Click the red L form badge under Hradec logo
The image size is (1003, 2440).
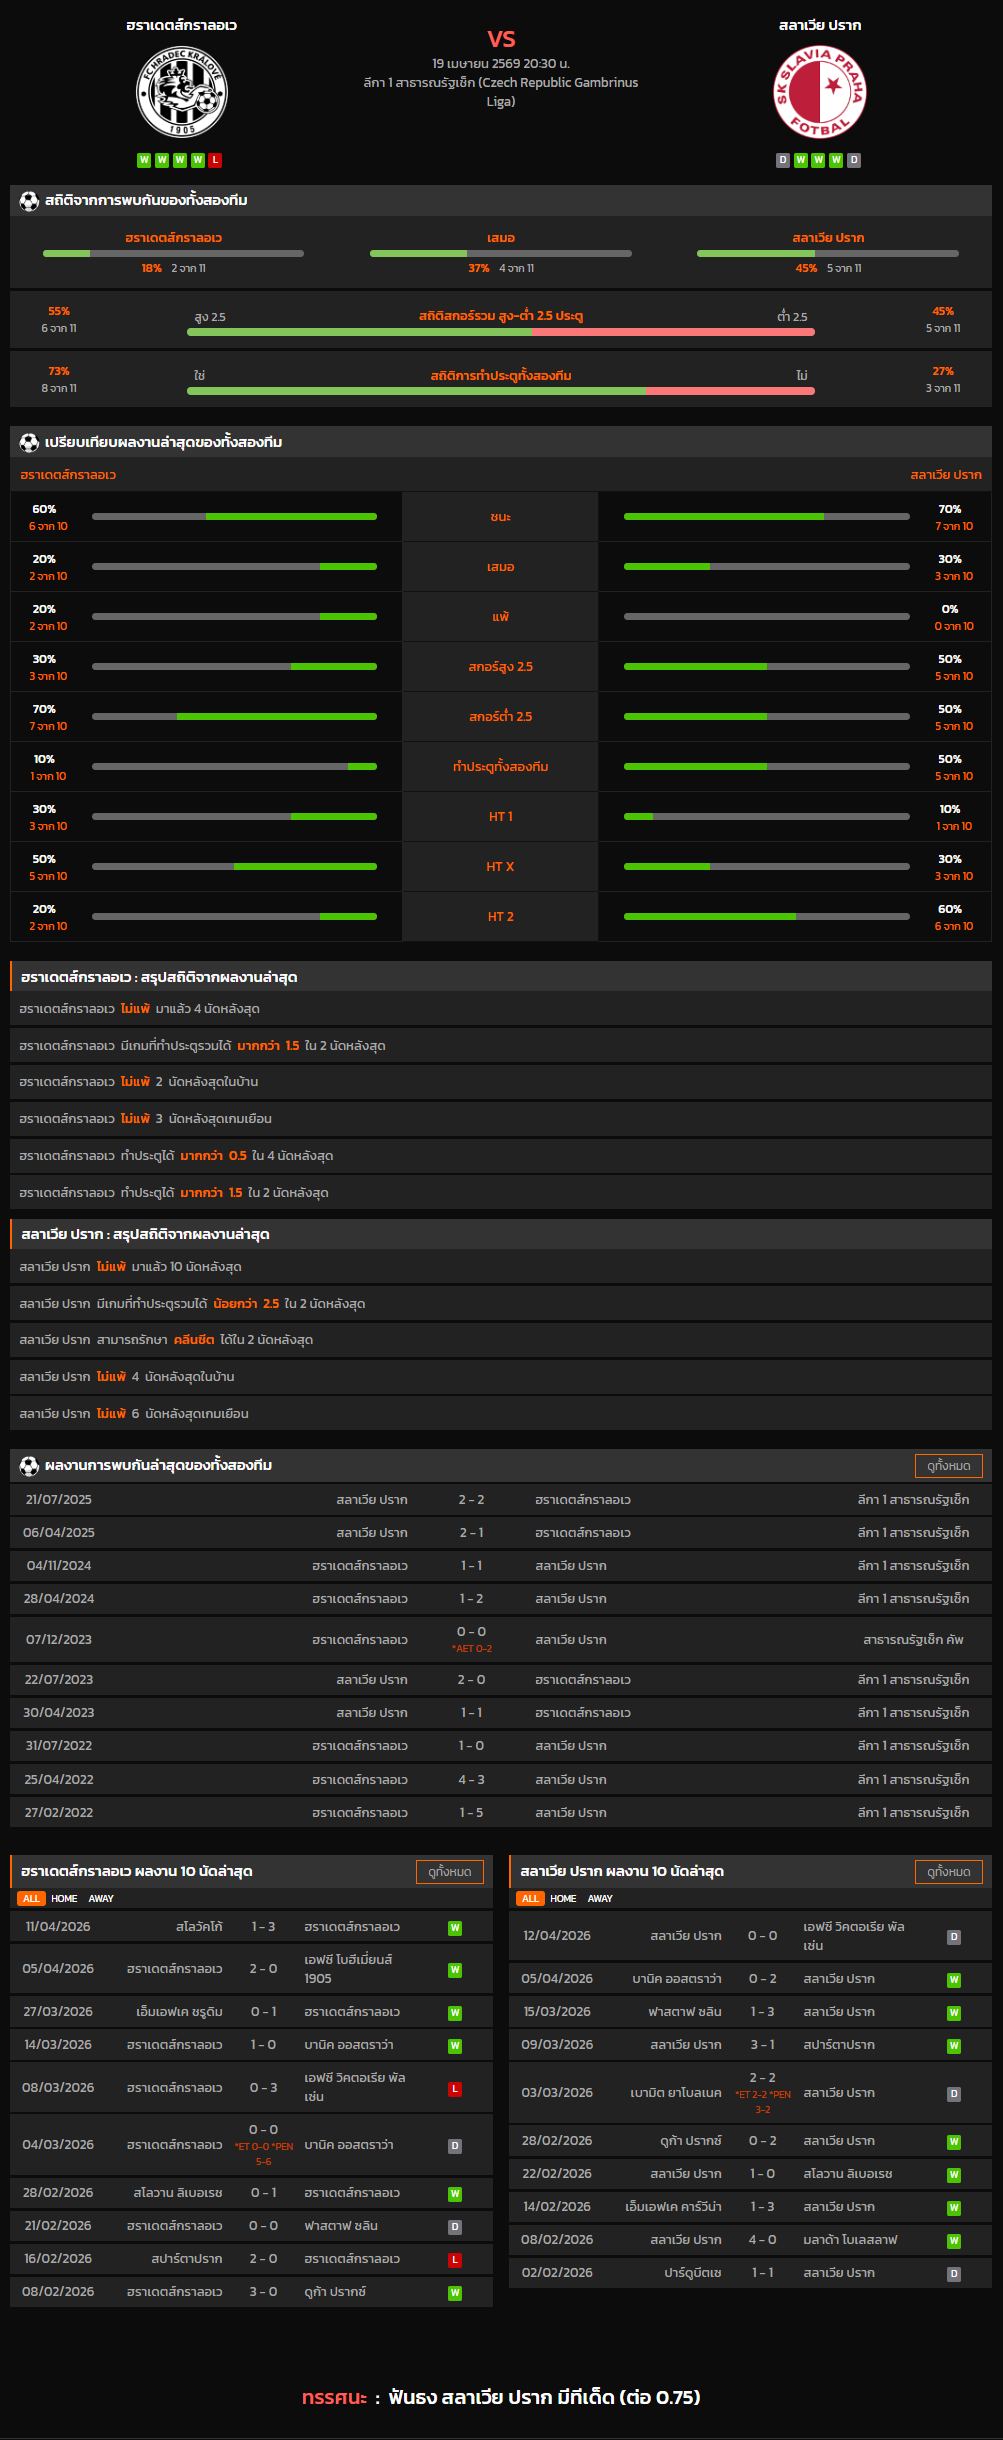[216, 160]
